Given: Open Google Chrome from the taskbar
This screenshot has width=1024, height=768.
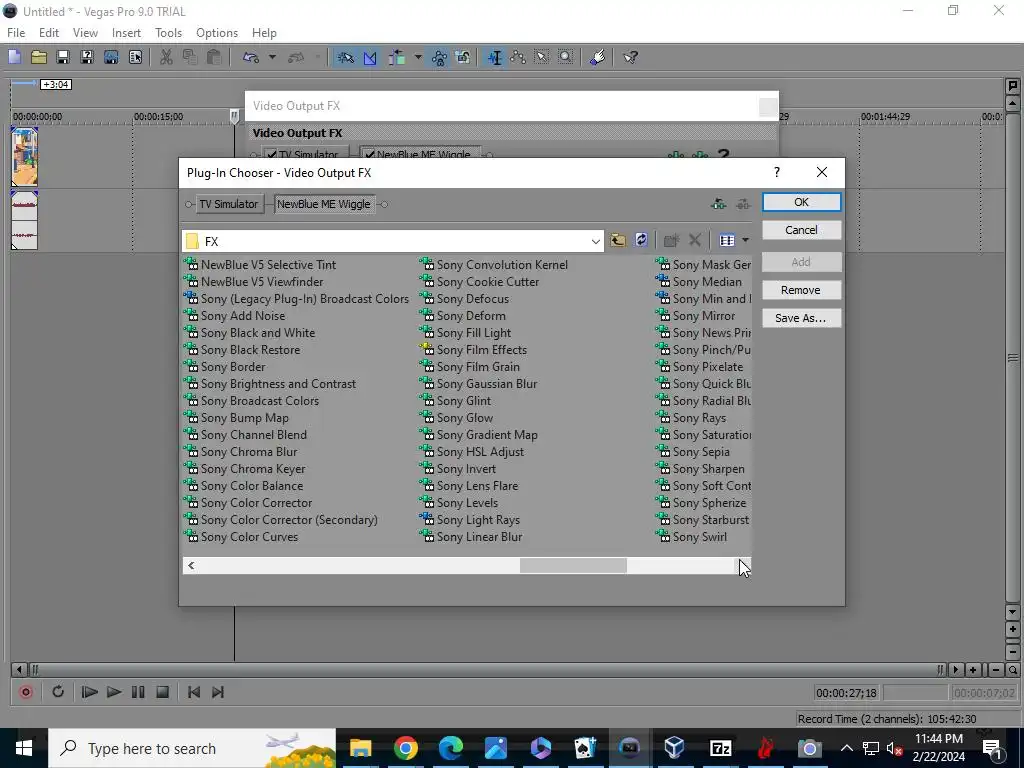Looking at the screenshot, I should [x=406, y=748].
